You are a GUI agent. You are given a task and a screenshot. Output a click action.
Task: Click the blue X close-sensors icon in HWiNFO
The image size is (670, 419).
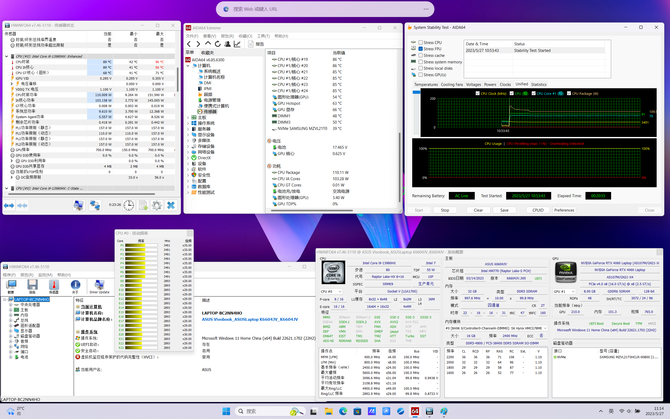pyautogui.click(x=171, y=205)
